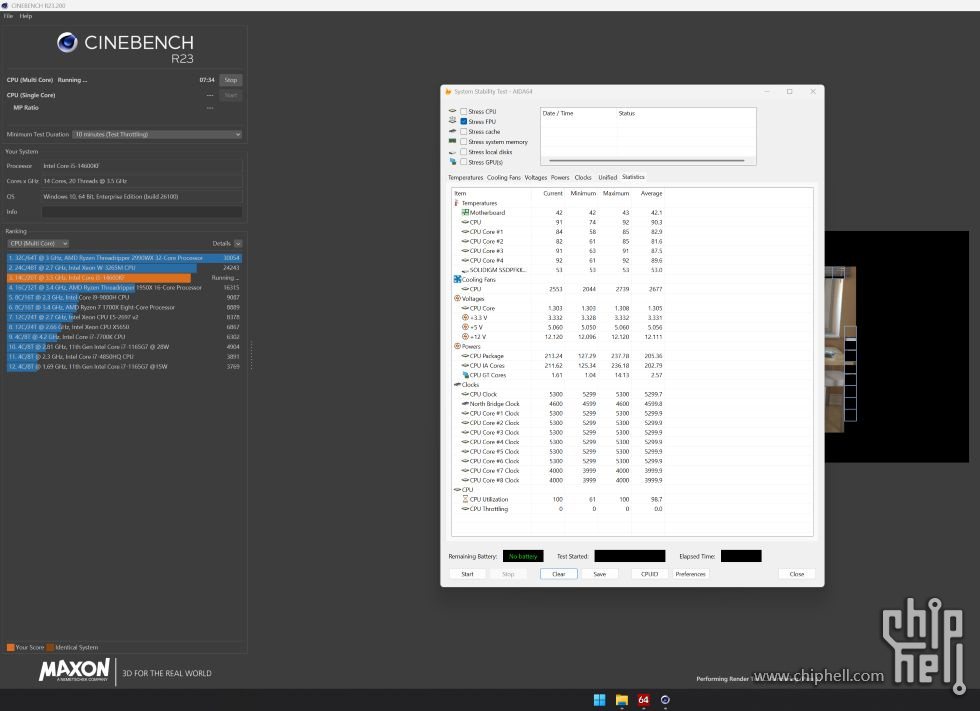Click the CPU Throttling row
Image resolution: width=980 pixels, height=711 pixels.
(x=558, y=509)
